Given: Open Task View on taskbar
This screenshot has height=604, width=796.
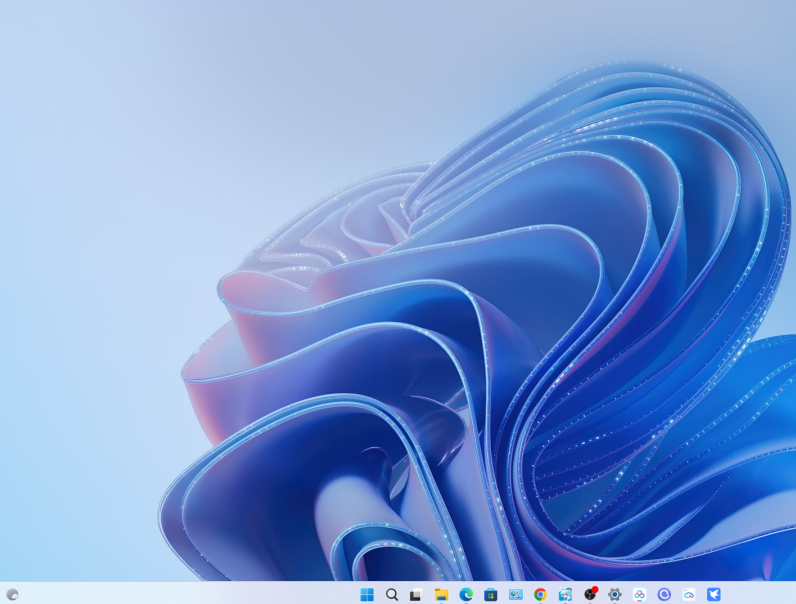Looking at the screenshot, I should click(x=416, y=594).
